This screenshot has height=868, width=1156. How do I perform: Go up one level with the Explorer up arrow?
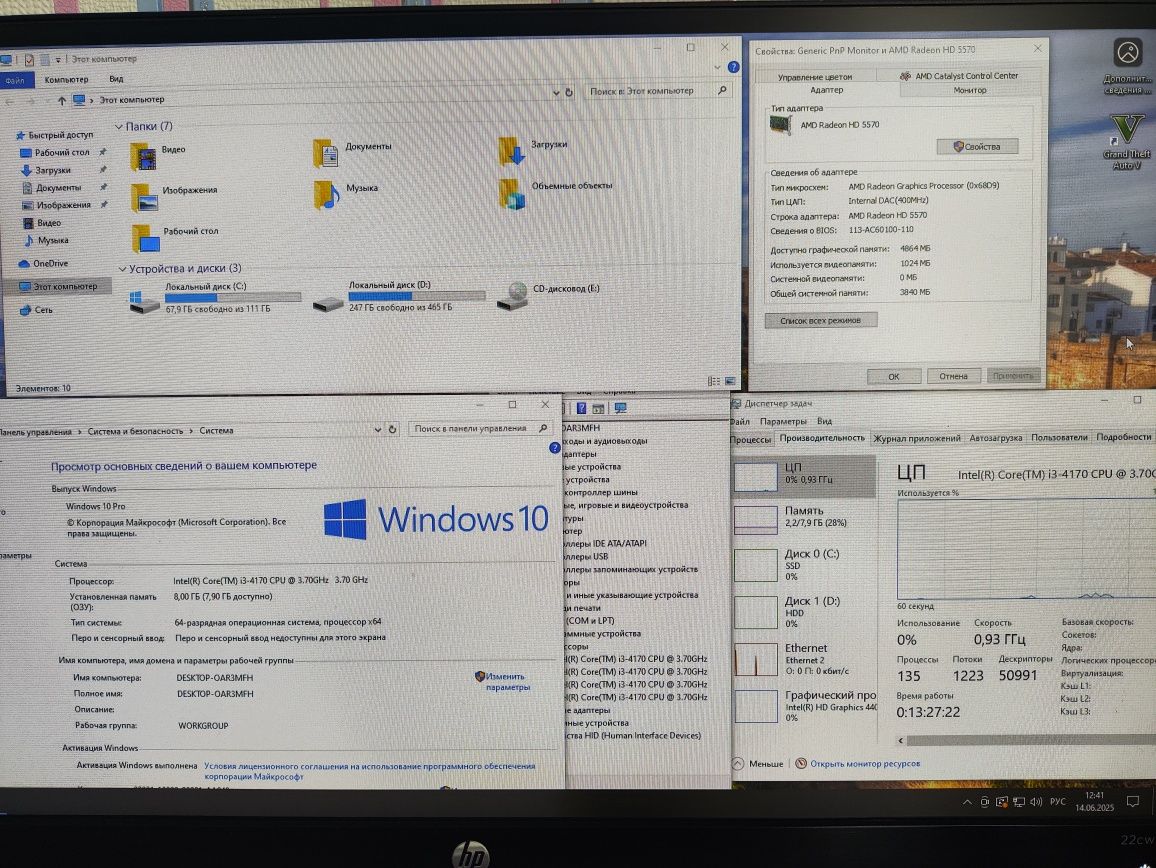pyautogui.click(x=62, y=100)
